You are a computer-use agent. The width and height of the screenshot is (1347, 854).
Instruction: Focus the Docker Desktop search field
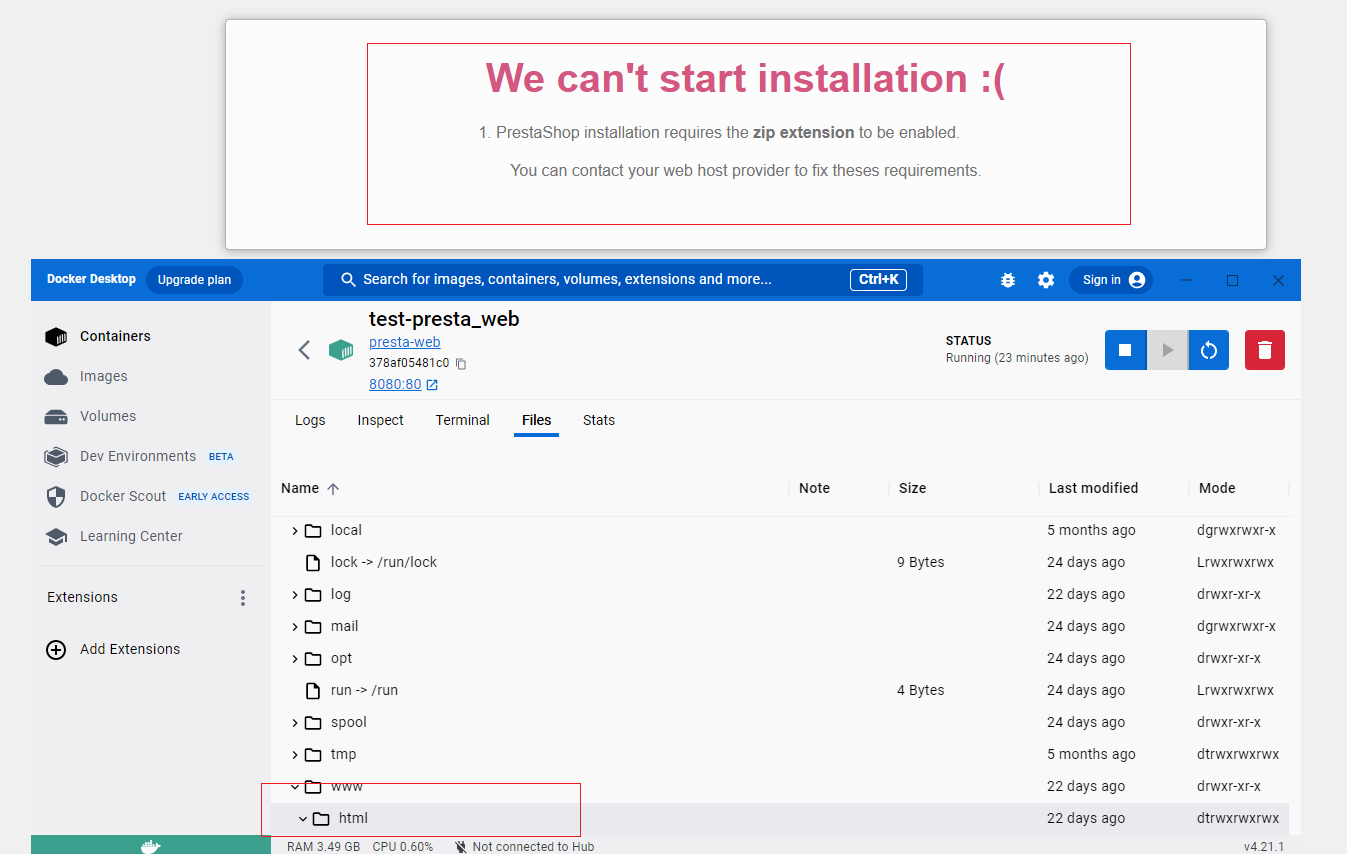coord(622,280)
